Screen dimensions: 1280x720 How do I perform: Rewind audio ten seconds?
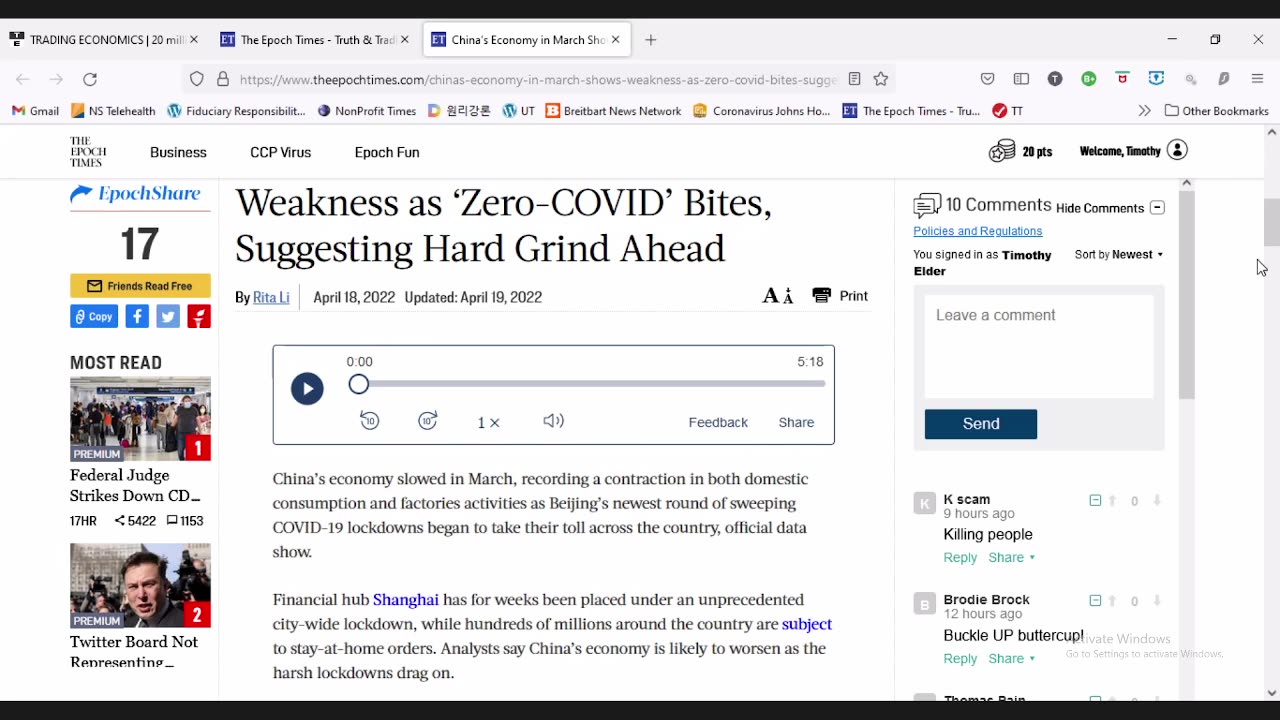(x=369, y=421)
